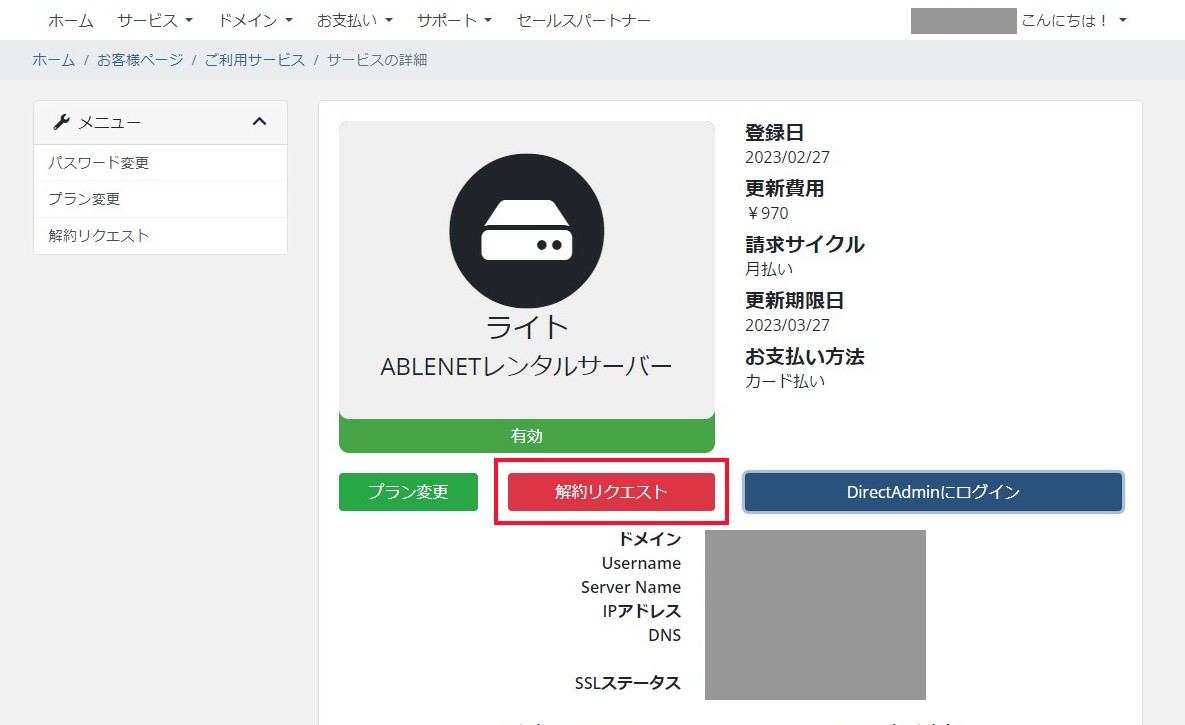Select パスワード変更 in sidebar menu
Image resolution: width=1185 pixels, height=725 pixels.
click(99, 163)
